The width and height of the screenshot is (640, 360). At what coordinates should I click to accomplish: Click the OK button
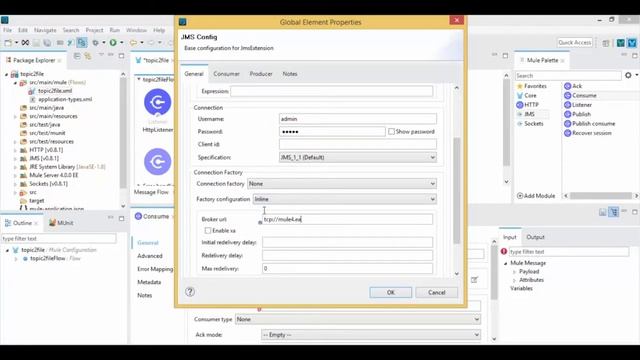tap(391, 292)
